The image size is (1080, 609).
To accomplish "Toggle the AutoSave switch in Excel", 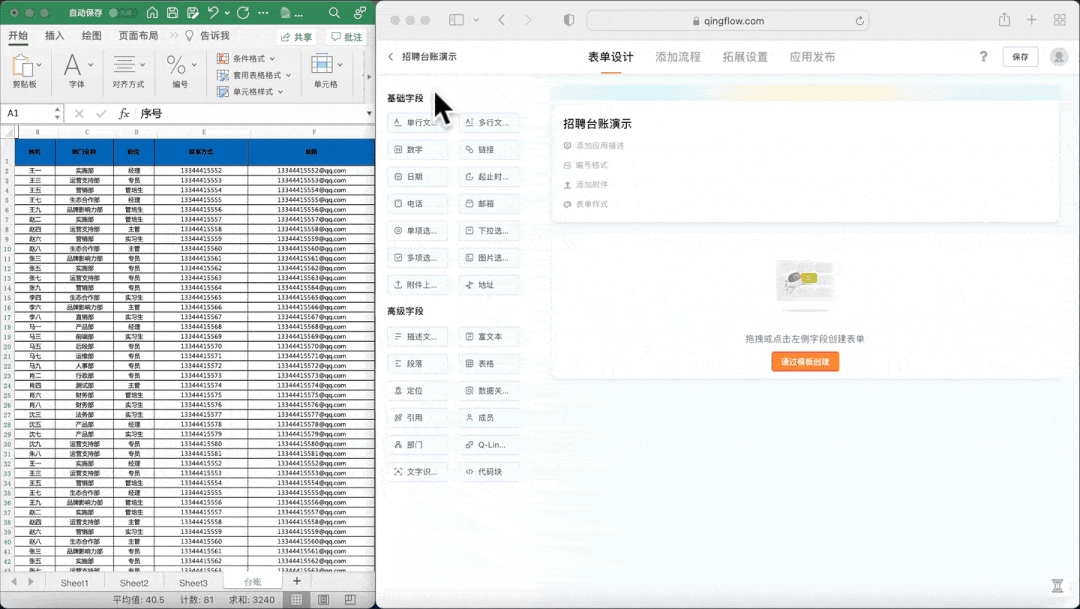I will click(x=121, y=13).
